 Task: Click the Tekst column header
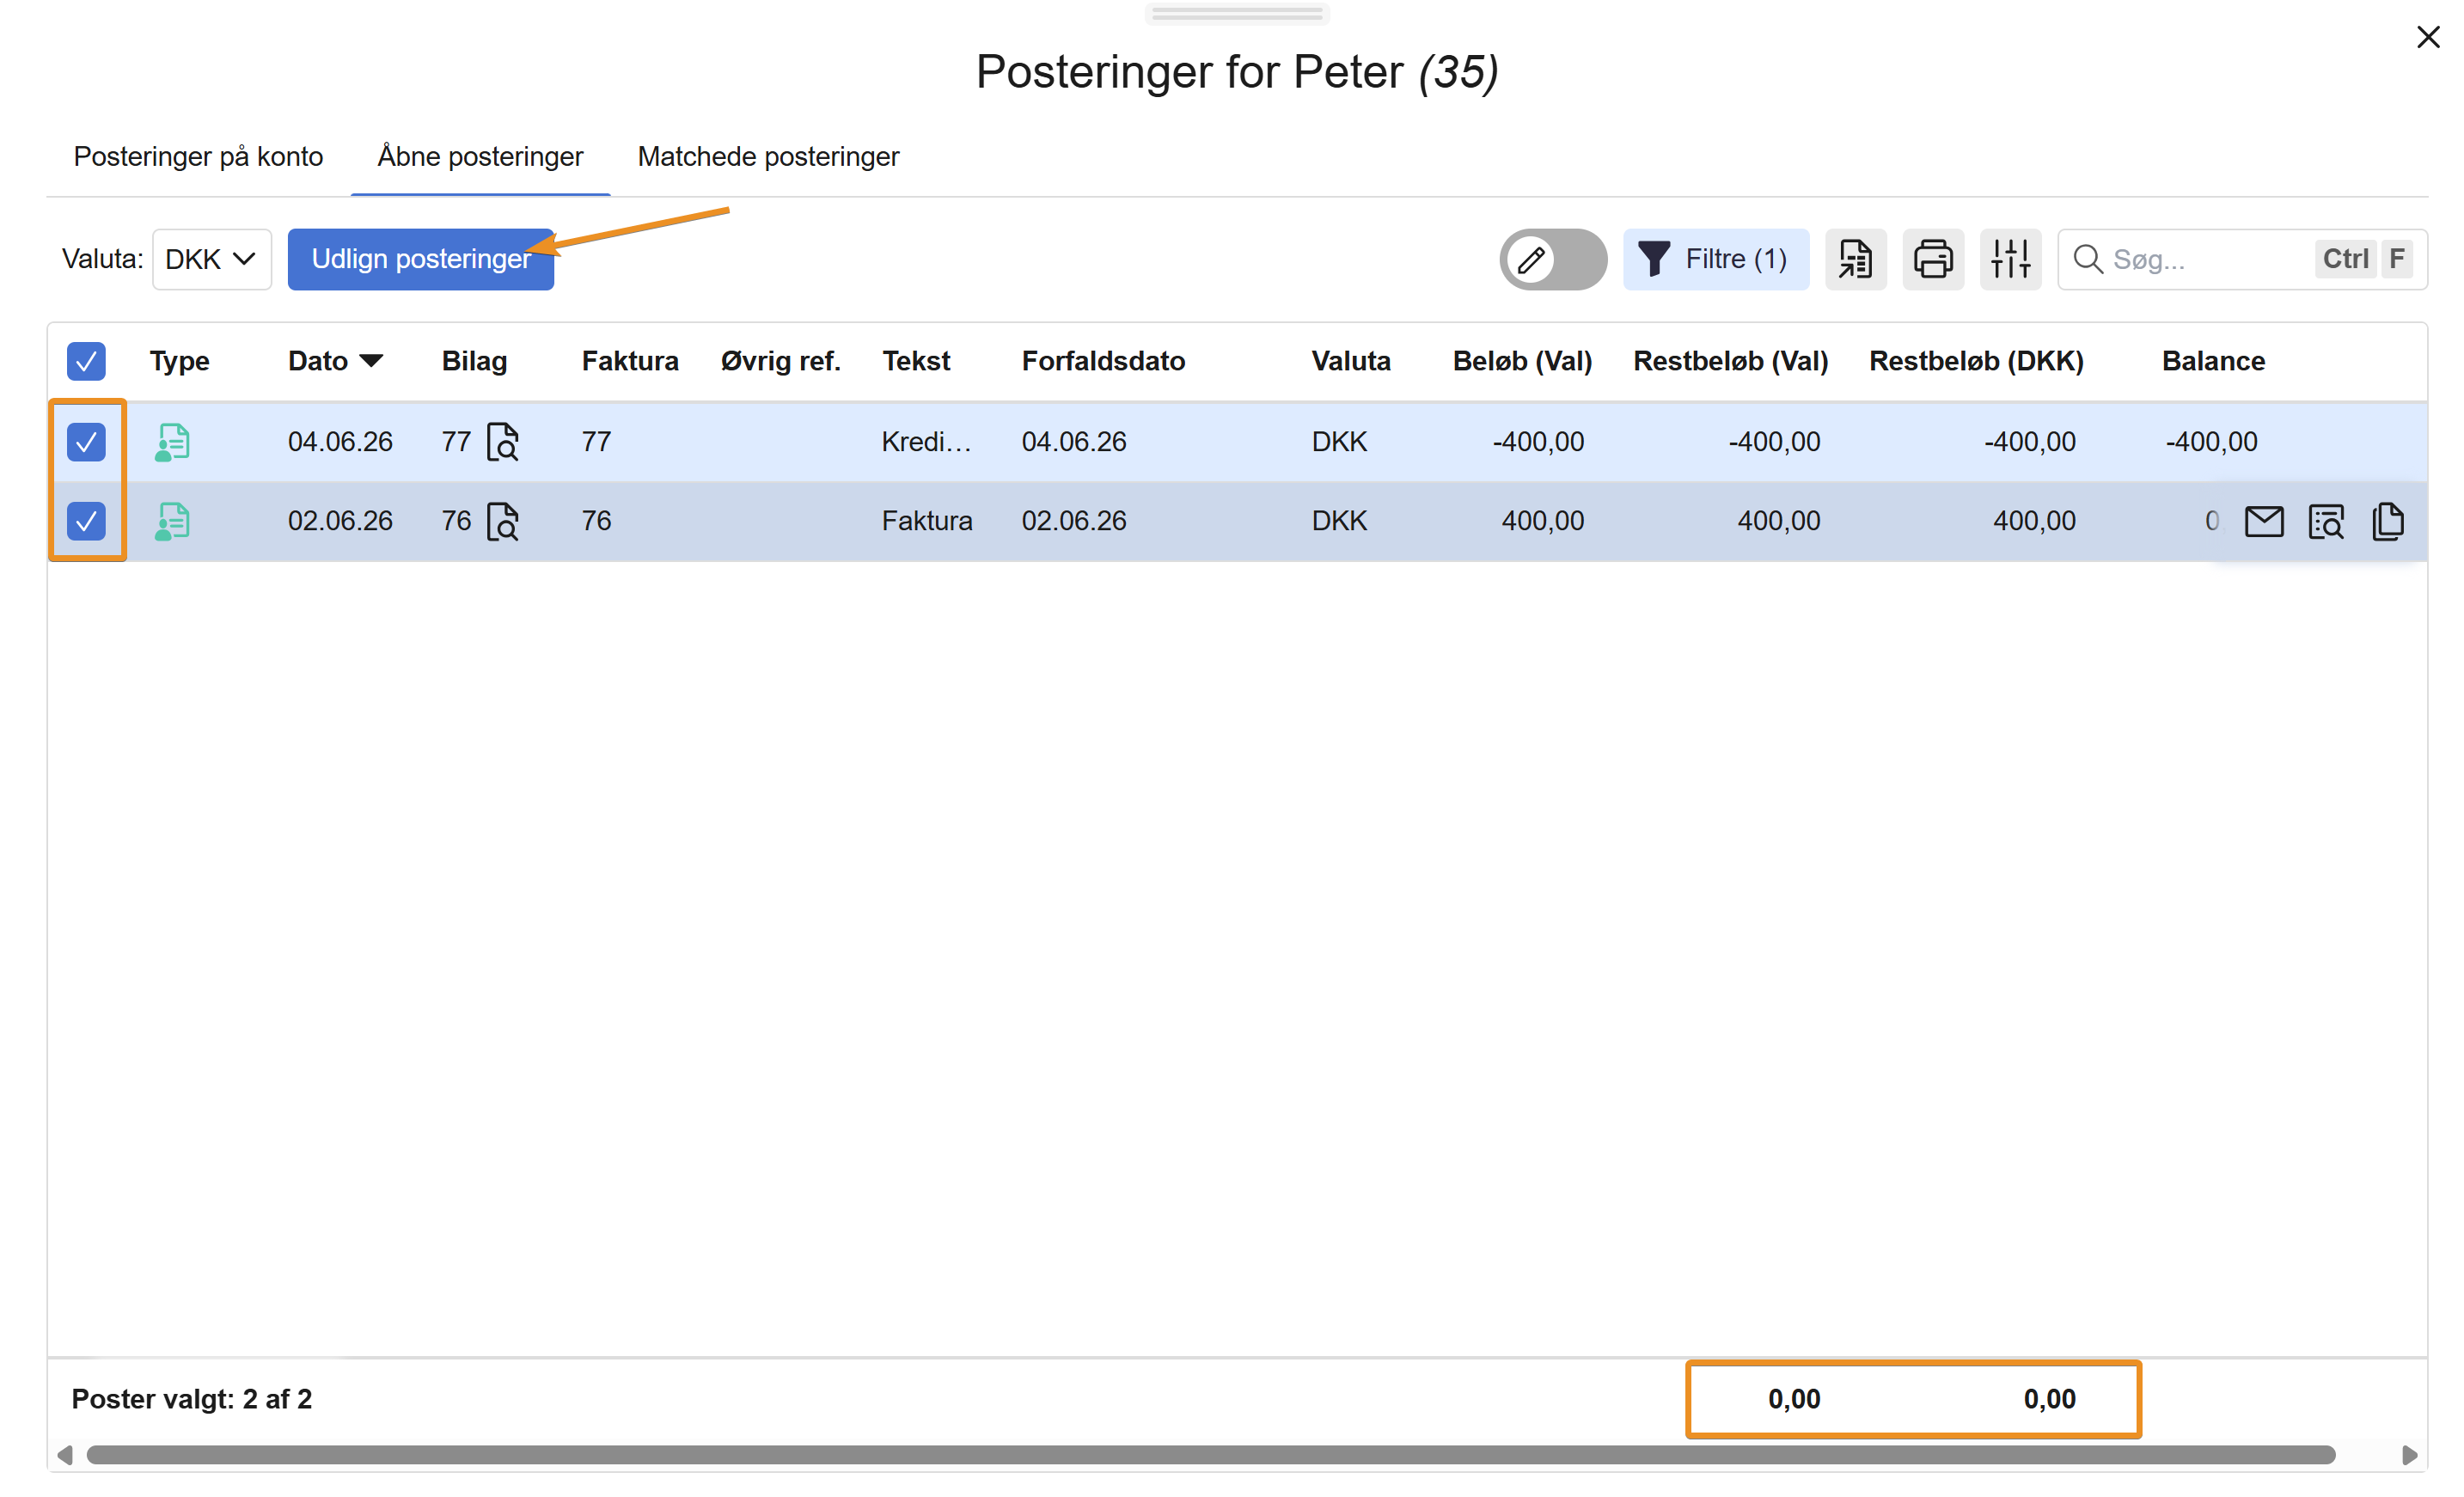tap(916, 361)
